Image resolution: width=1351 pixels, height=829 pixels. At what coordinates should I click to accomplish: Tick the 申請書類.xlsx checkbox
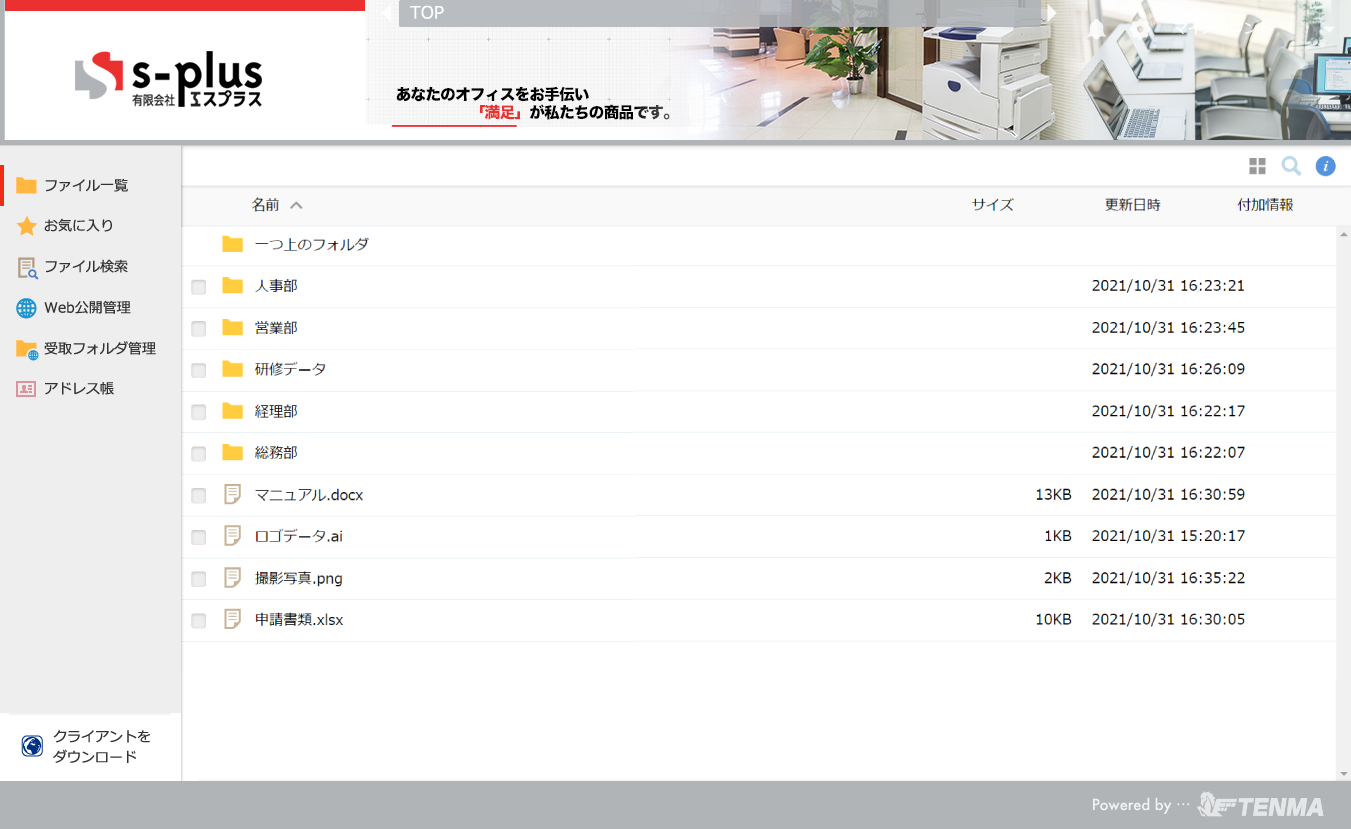coord(199,621)
